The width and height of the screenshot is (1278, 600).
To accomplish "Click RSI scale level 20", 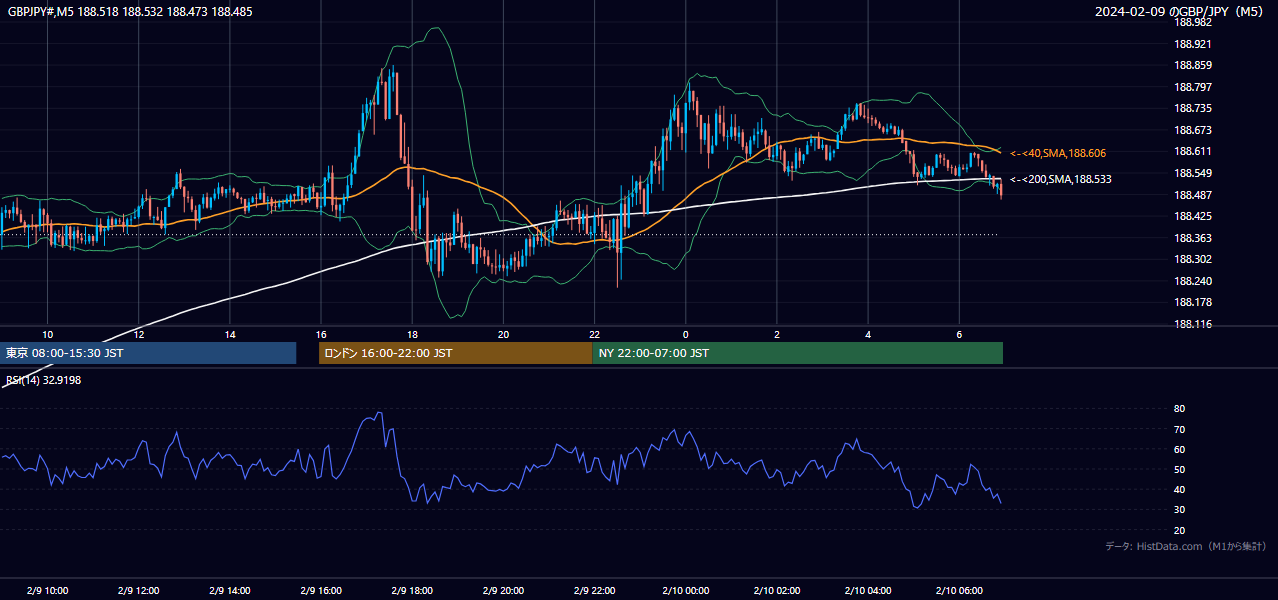I will point(1179,530).
